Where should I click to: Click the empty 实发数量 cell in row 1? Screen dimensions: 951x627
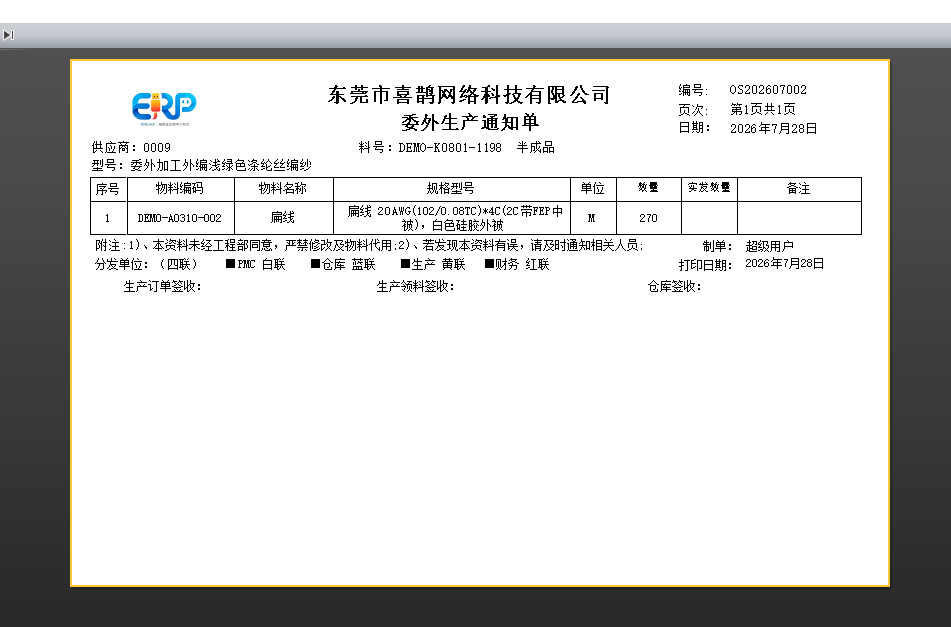click(x=709, y=218)
